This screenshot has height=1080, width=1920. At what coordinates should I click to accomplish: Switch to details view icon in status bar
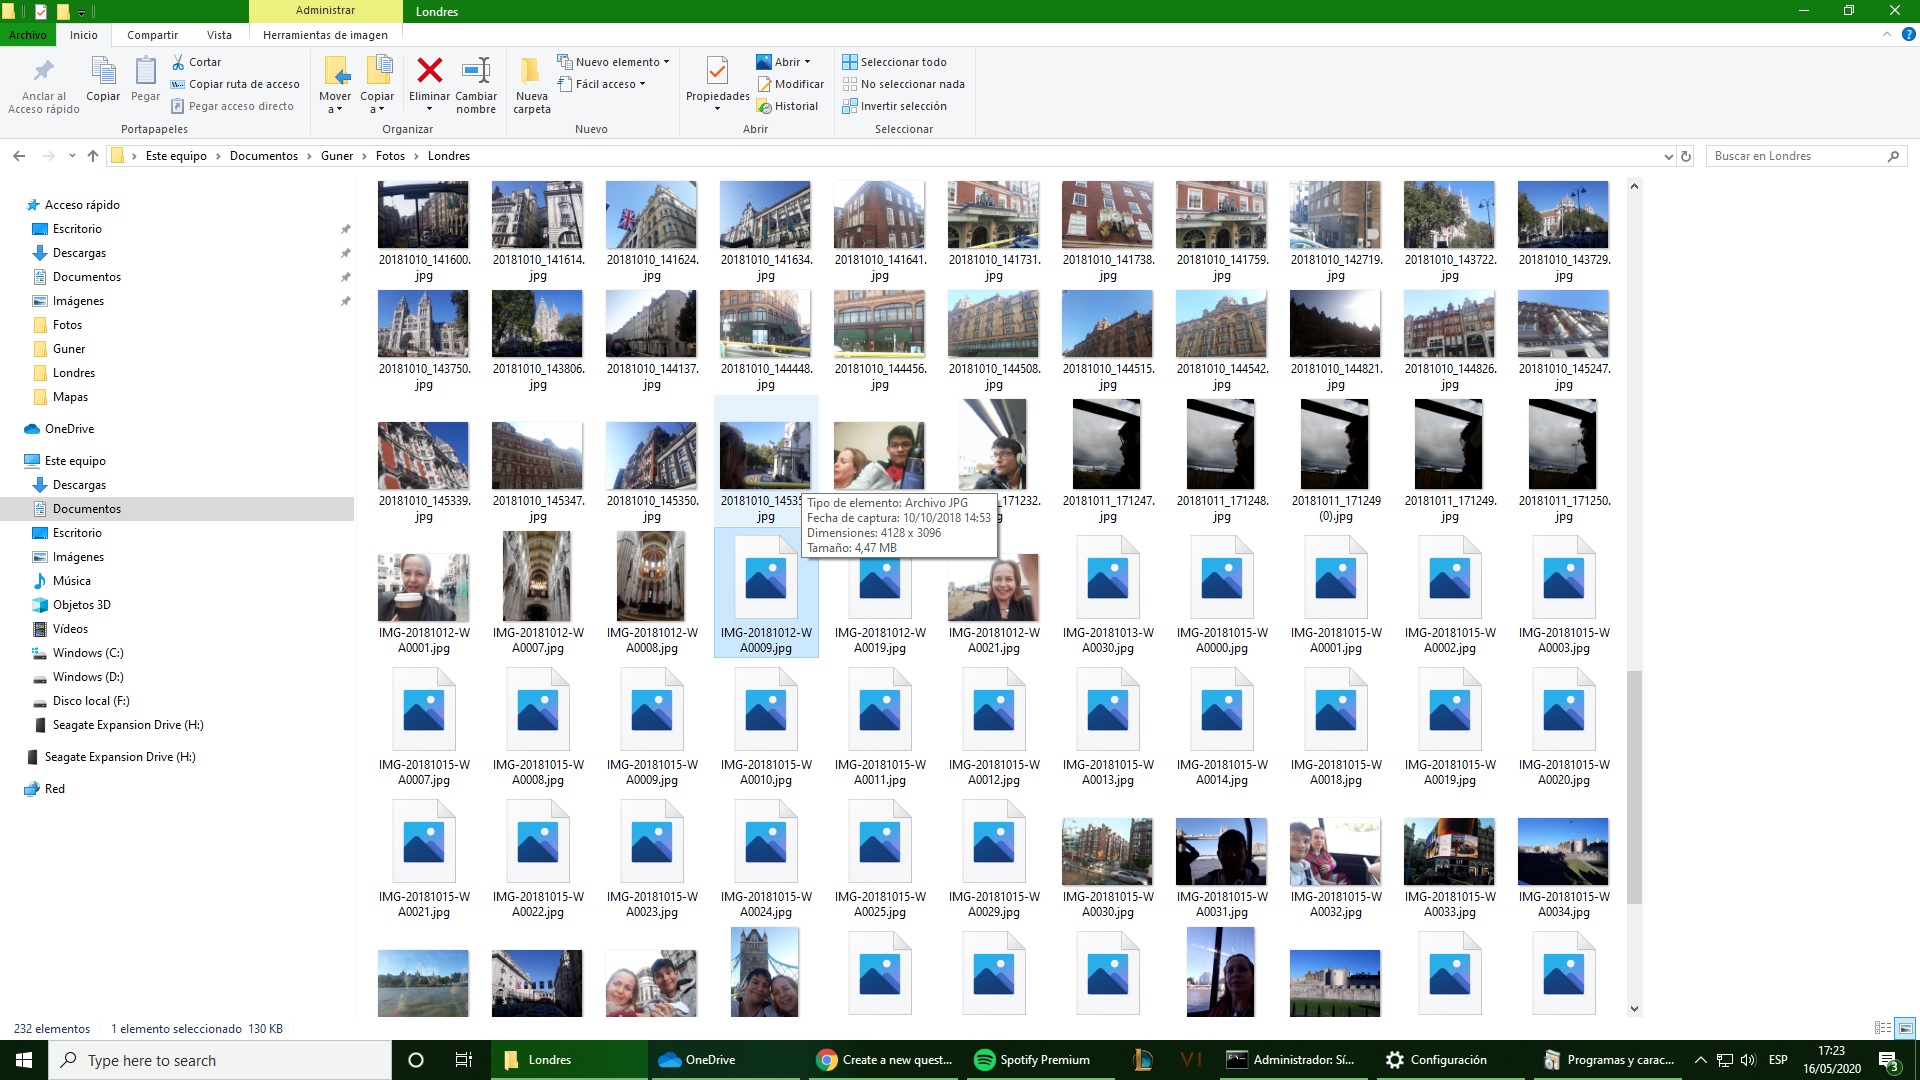click(x=1882, y=1028)
